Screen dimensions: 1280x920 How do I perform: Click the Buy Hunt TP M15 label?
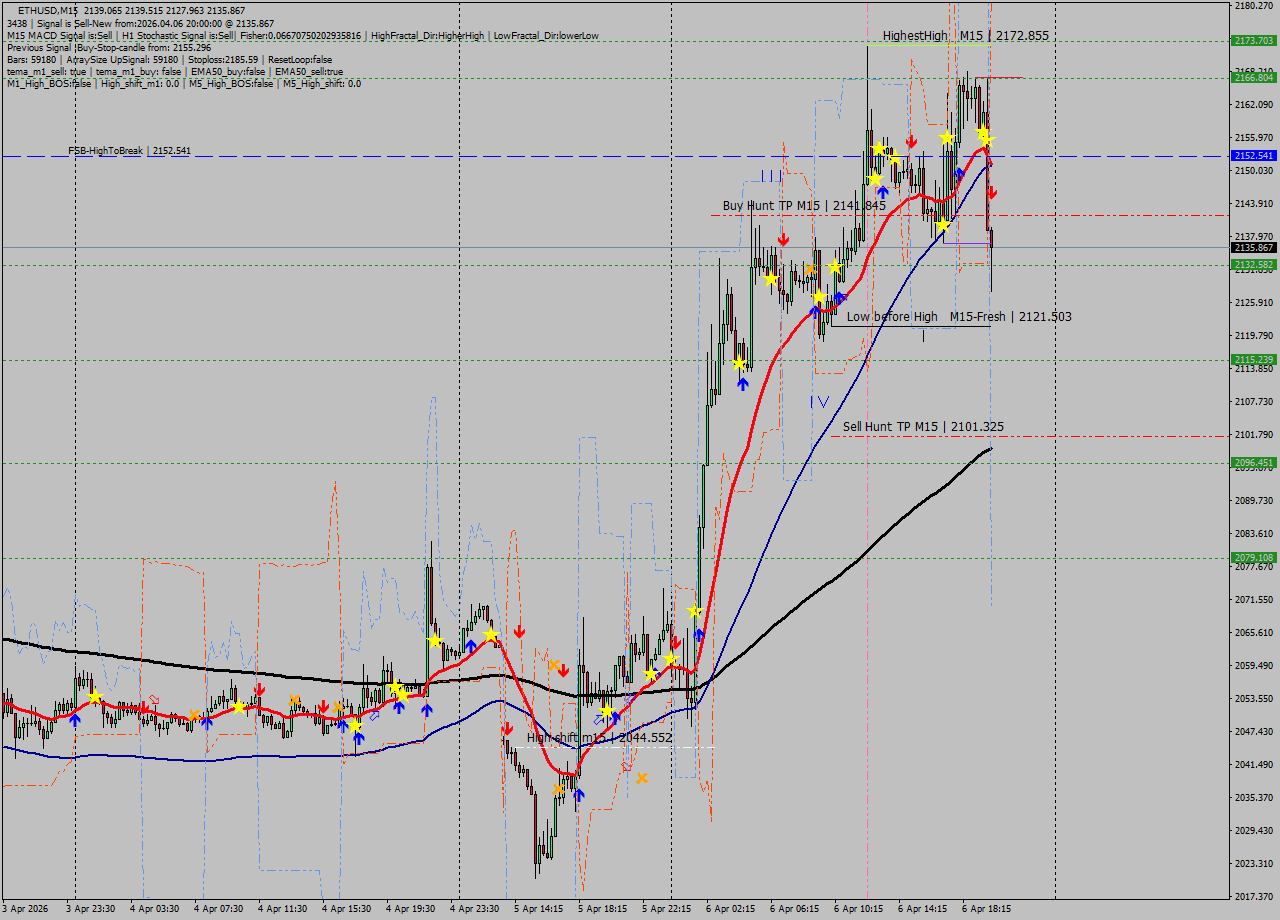[804, 206]
